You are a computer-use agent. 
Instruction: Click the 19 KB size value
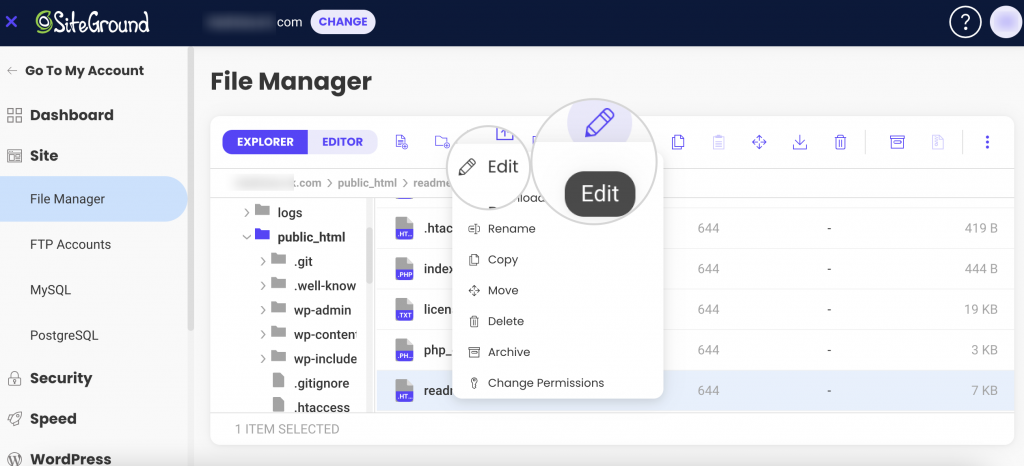(x=982, y=309)
